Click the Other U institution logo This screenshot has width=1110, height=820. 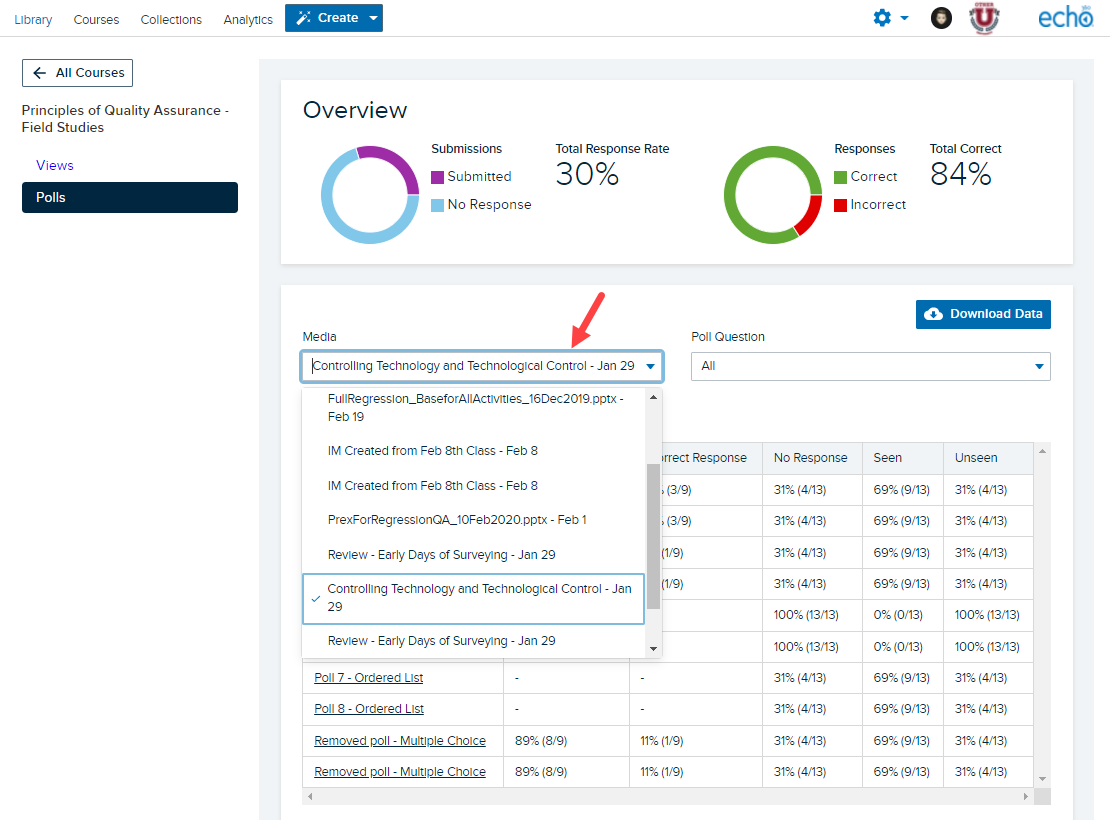coord(984,18)
